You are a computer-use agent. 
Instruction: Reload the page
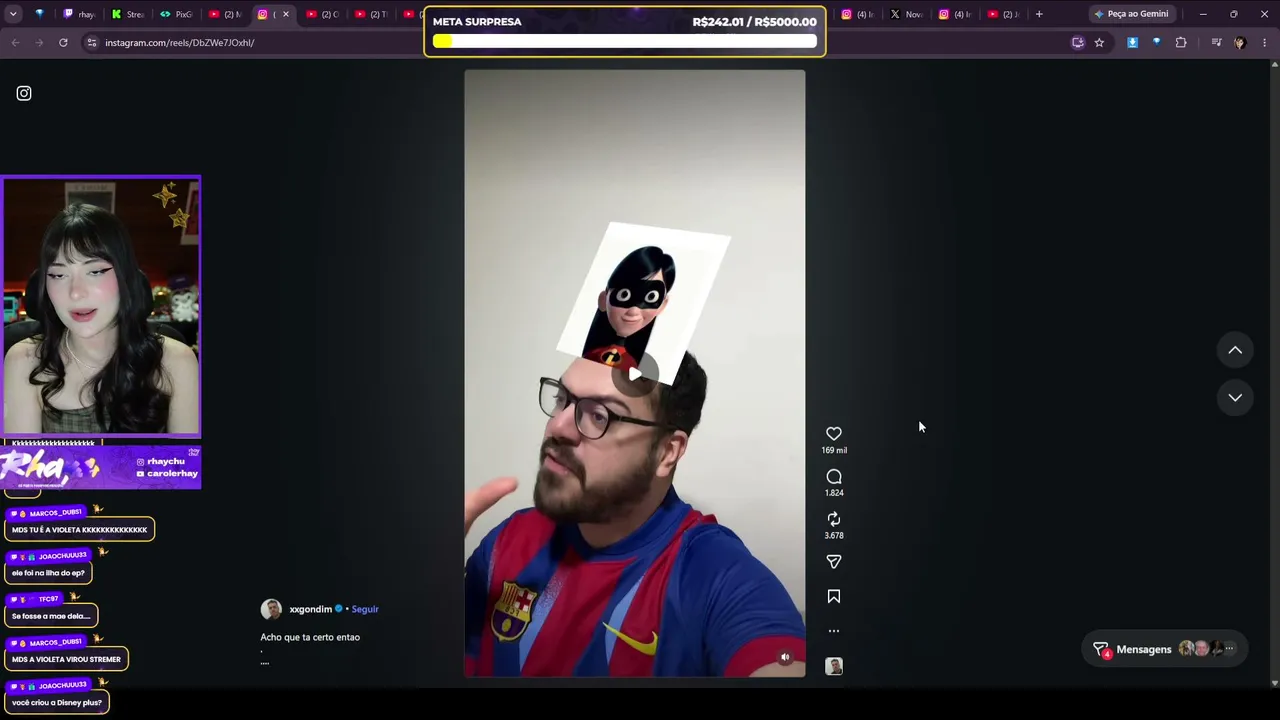[63, 43]
